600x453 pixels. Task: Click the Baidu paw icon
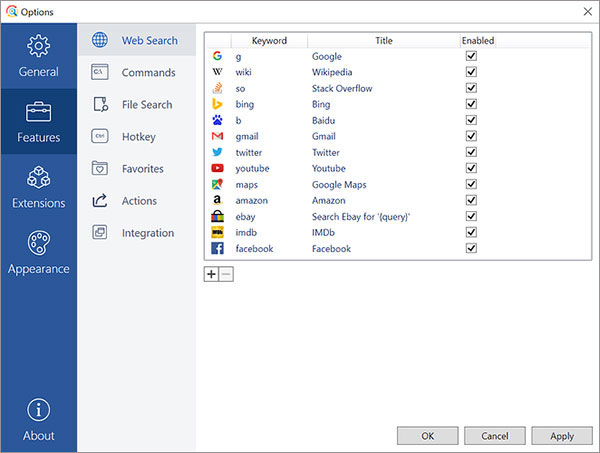[x=217, y=121]
